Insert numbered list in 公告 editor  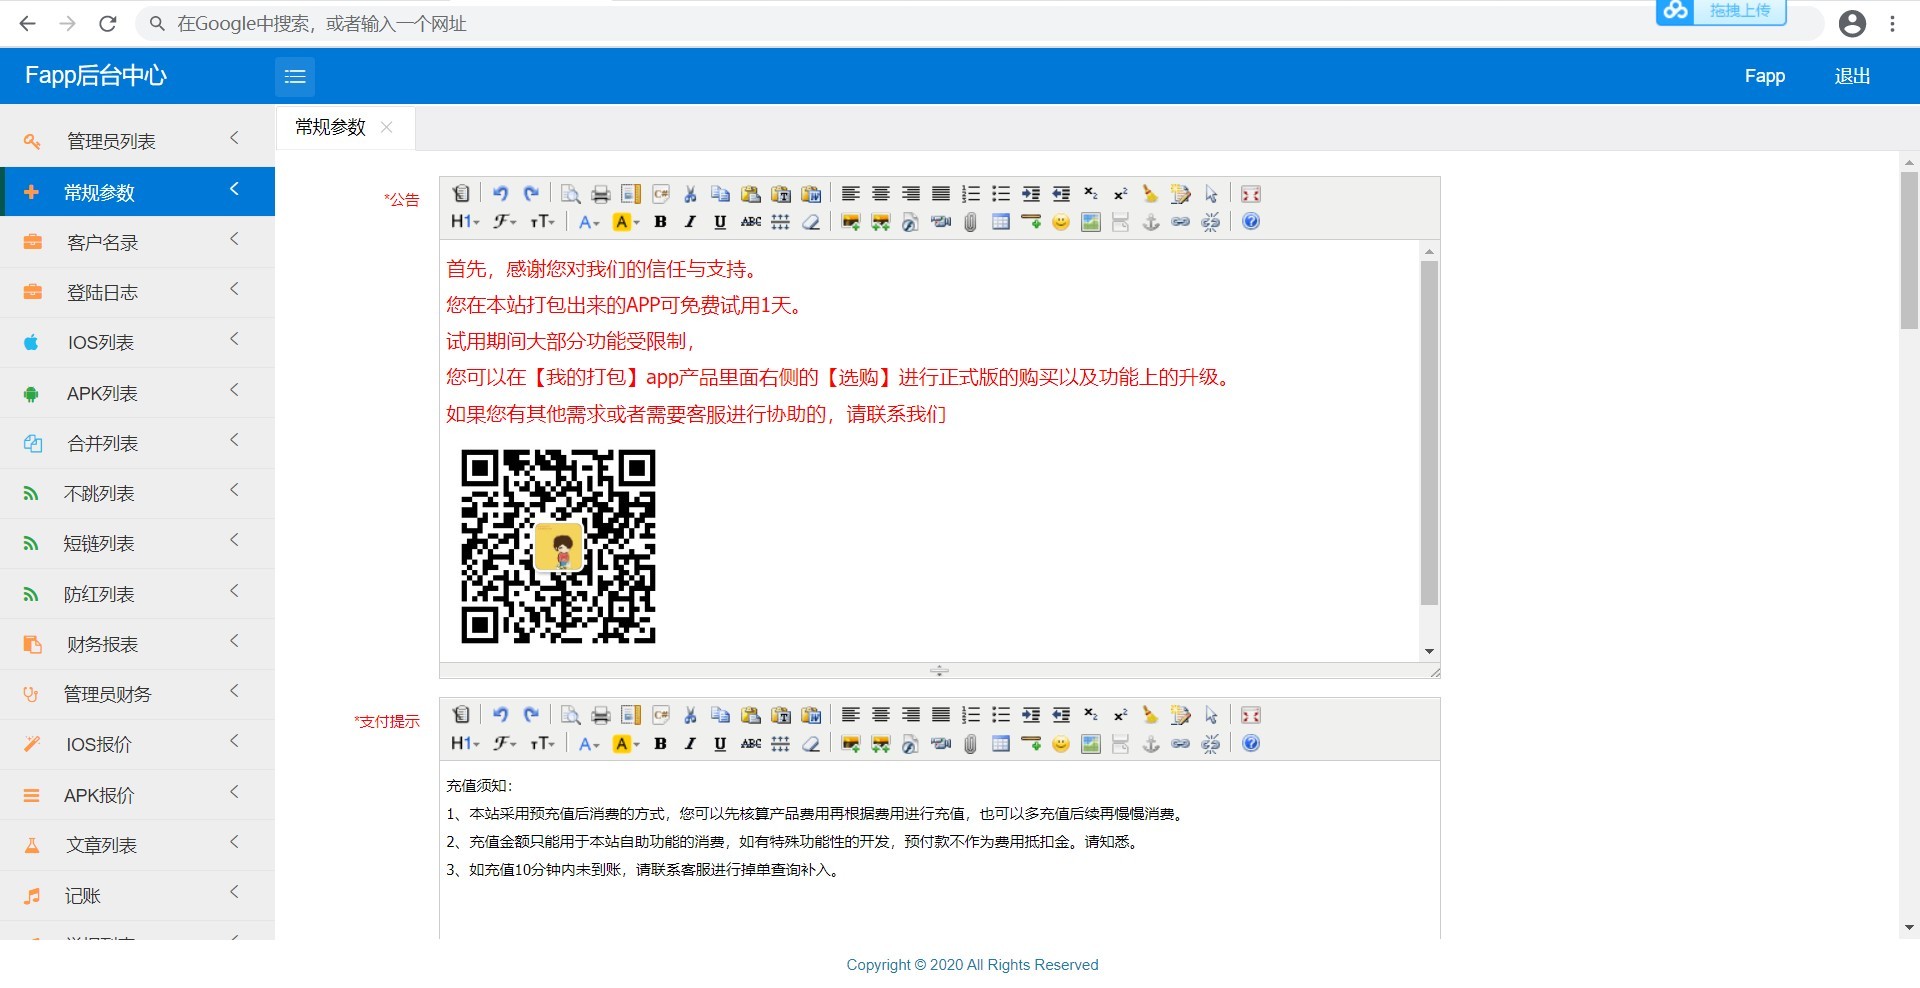tap(971, 194)
